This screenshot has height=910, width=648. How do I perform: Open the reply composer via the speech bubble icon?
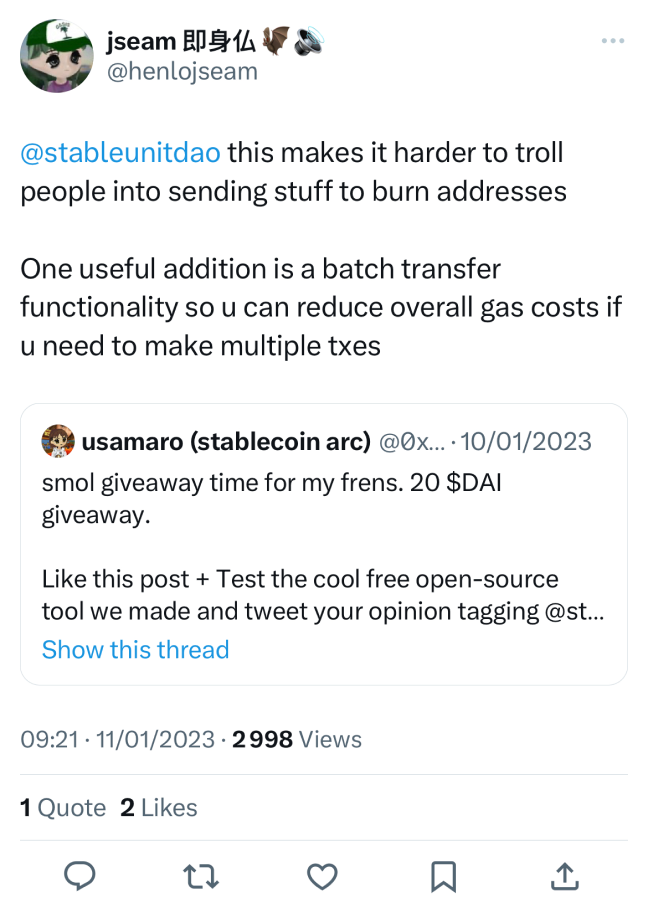click(80, 877)
